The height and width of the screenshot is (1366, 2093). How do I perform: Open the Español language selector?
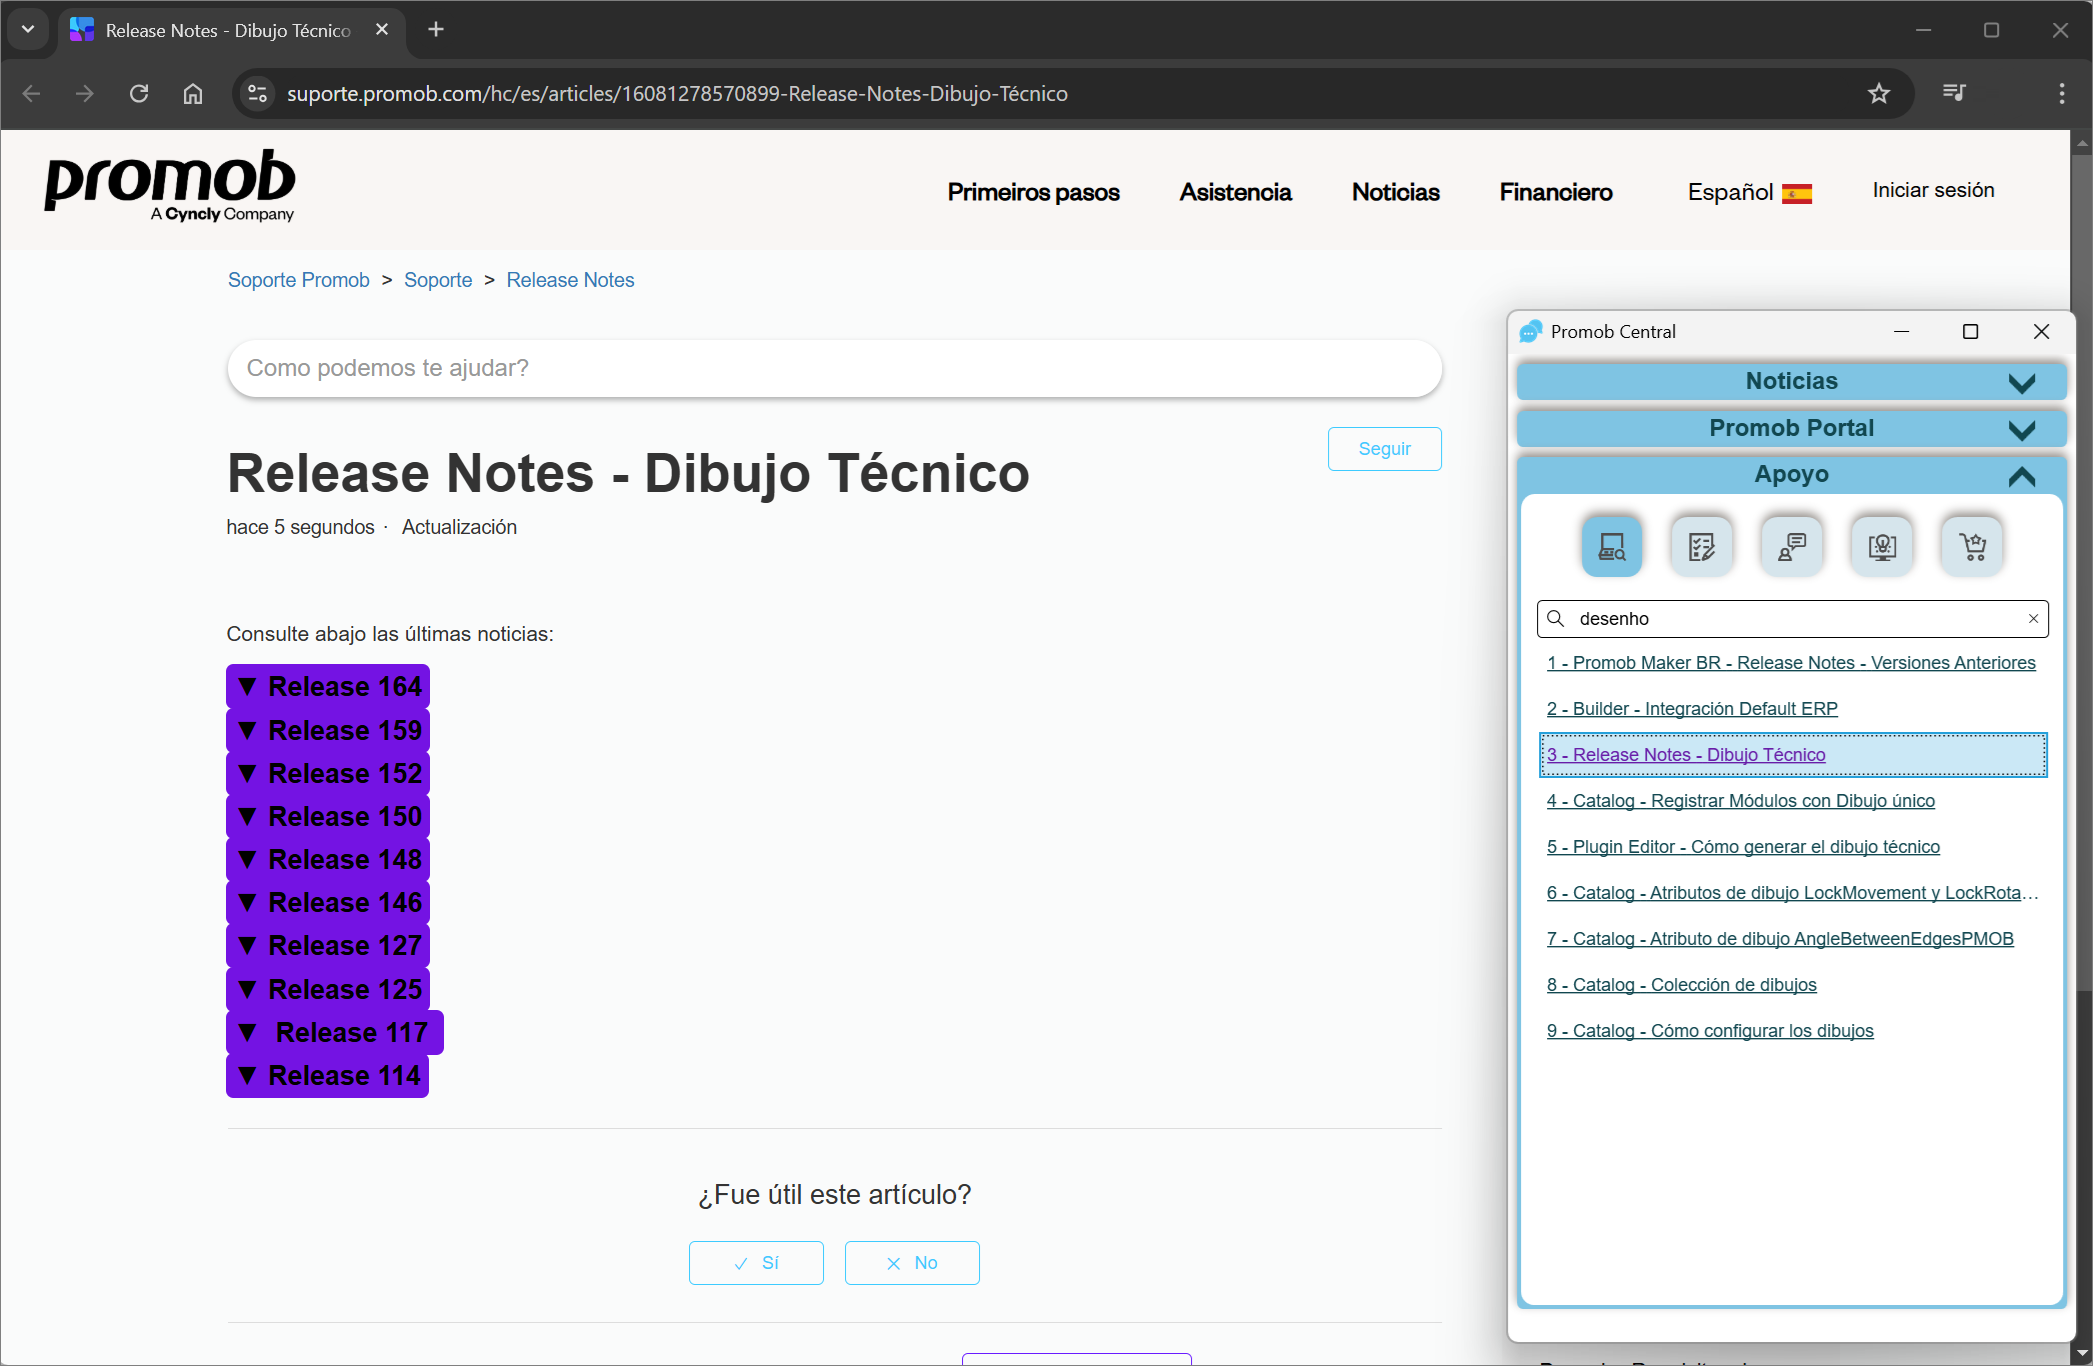click(1749, 192)
